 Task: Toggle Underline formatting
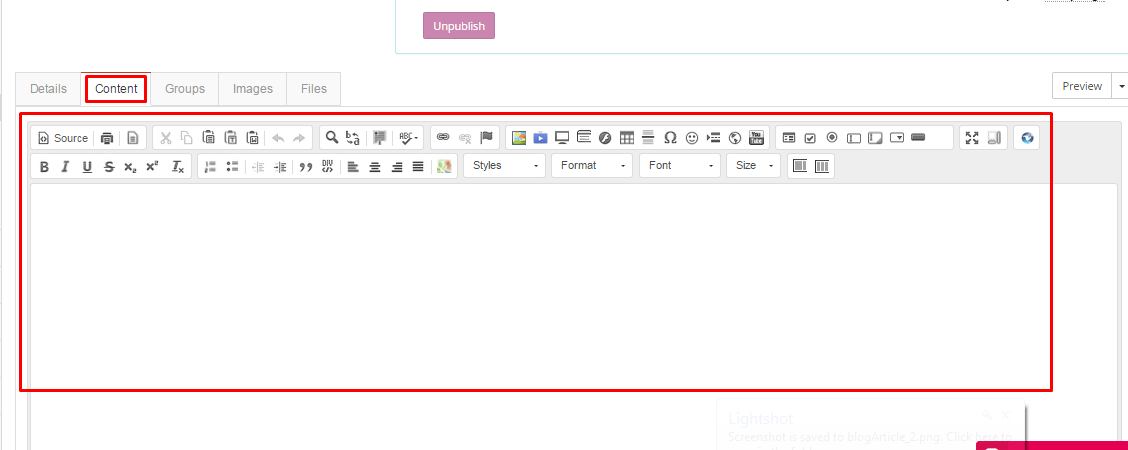pos(87,167)
